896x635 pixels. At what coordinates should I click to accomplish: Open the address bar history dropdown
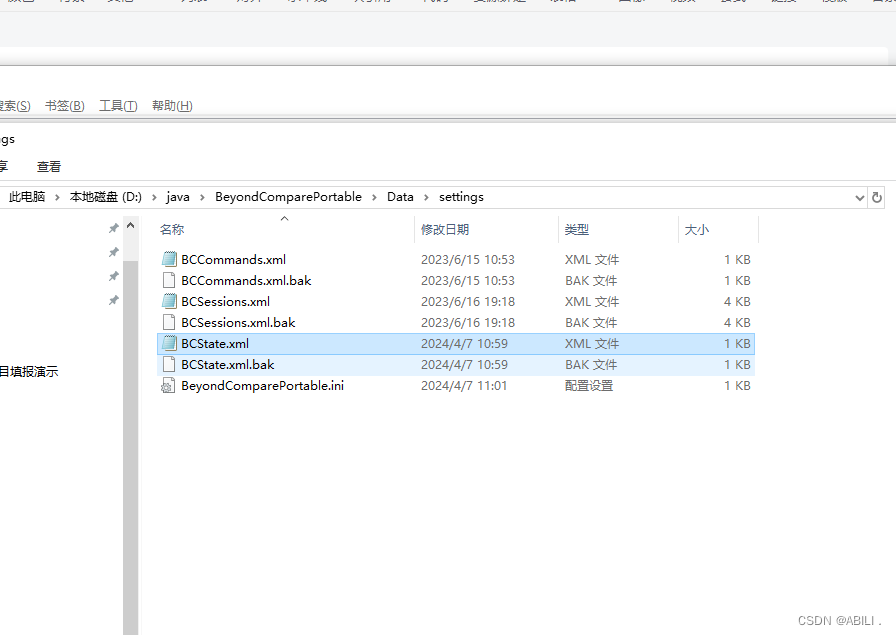pos(859,198)
